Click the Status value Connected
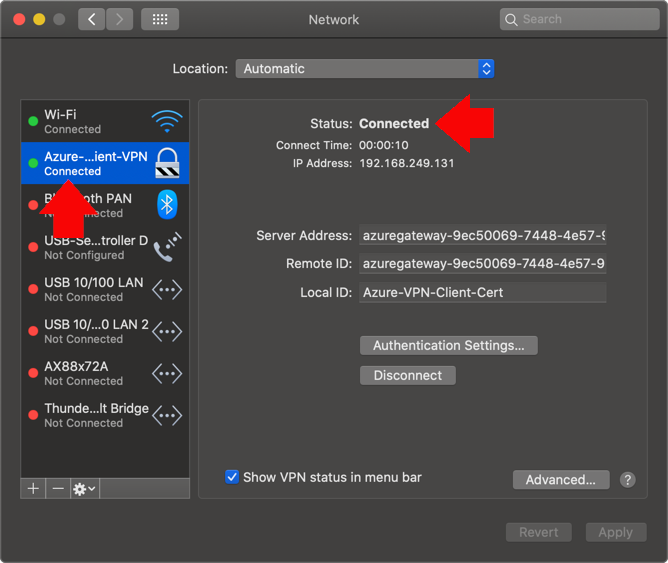 pos(394,124)
